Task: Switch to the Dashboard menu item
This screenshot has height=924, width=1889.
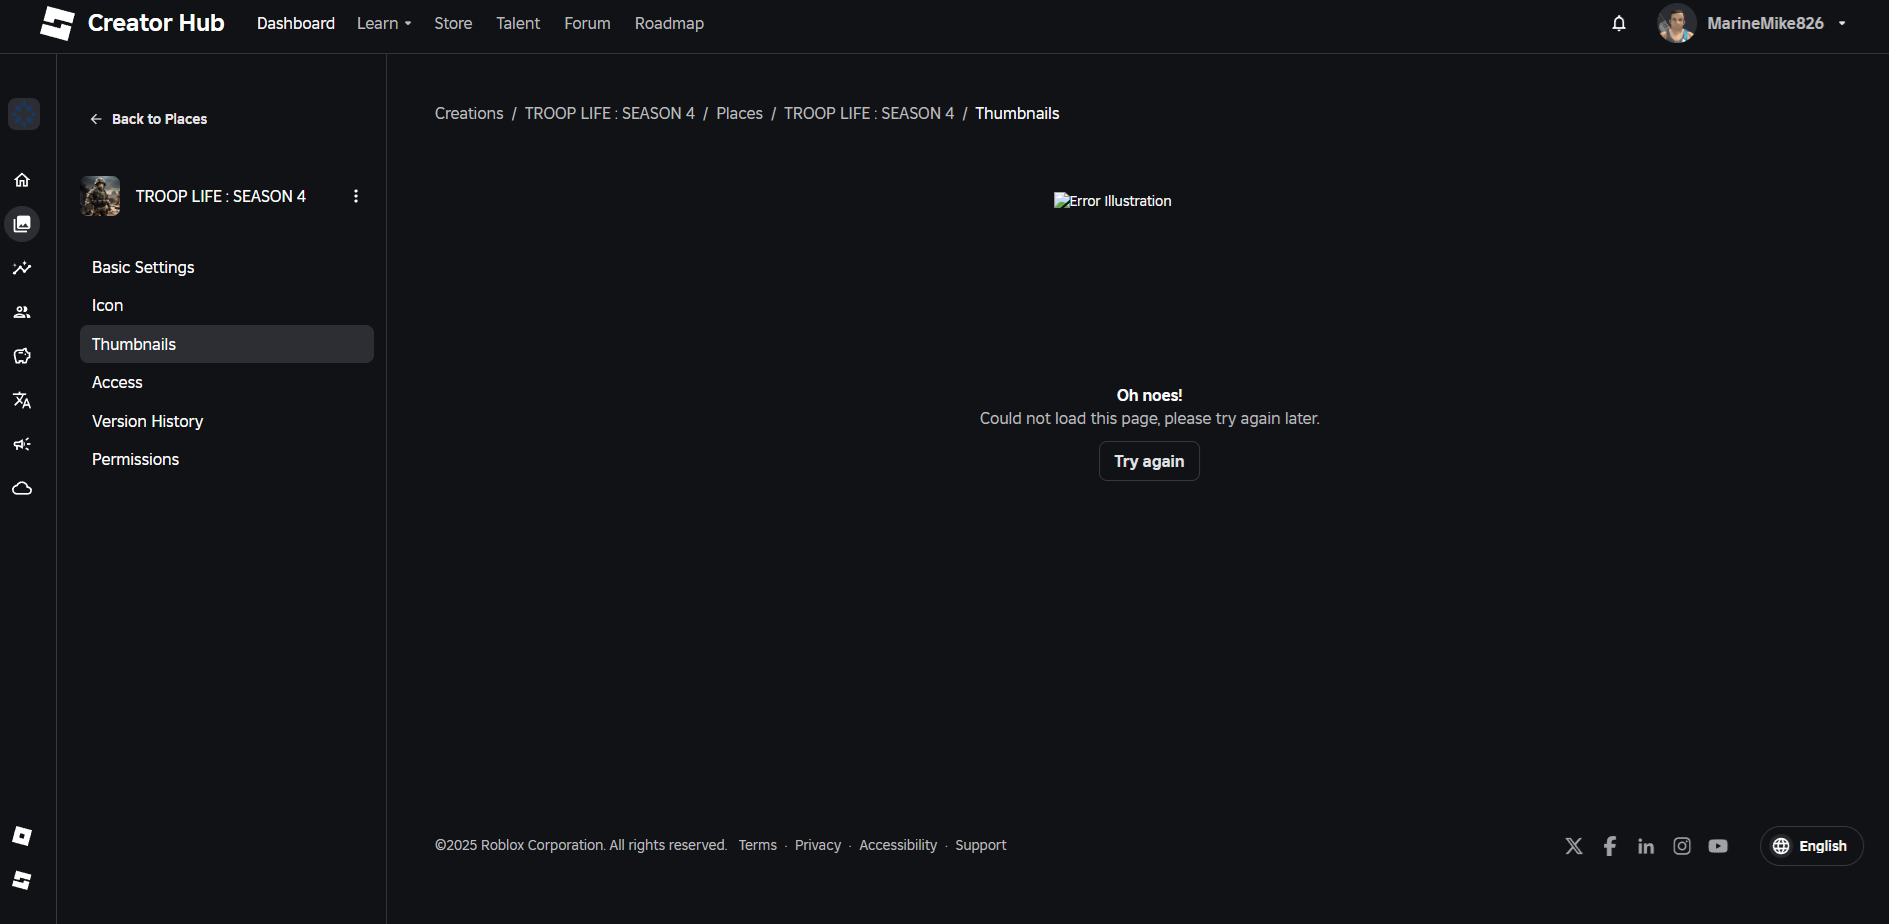Action: 295,23
